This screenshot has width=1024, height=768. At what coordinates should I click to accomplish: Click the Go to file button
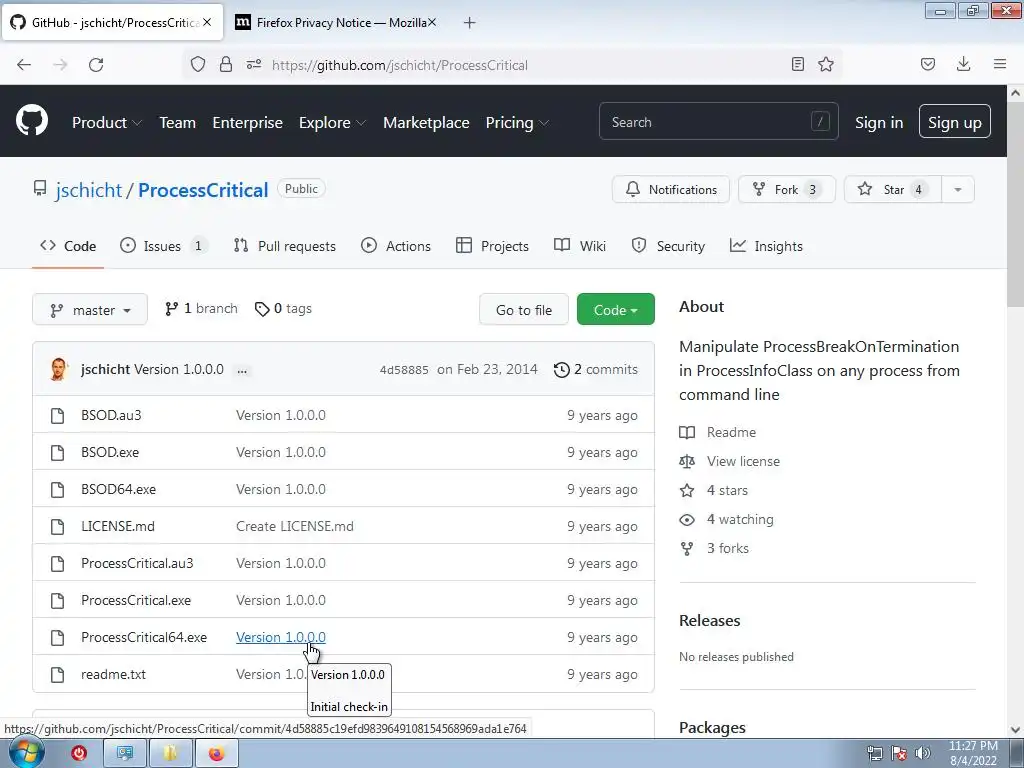point(524,310)
